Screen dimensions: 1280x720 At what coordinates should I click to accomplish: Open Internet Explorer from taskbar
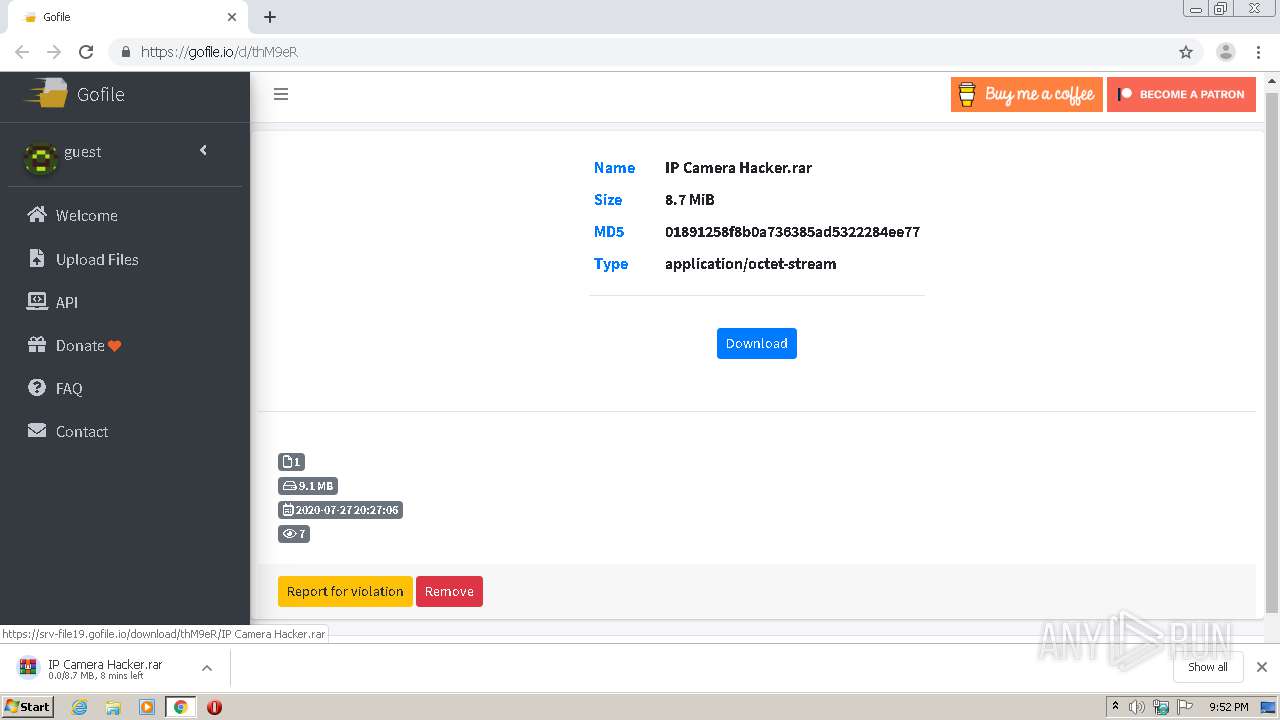tap(79, 707)
